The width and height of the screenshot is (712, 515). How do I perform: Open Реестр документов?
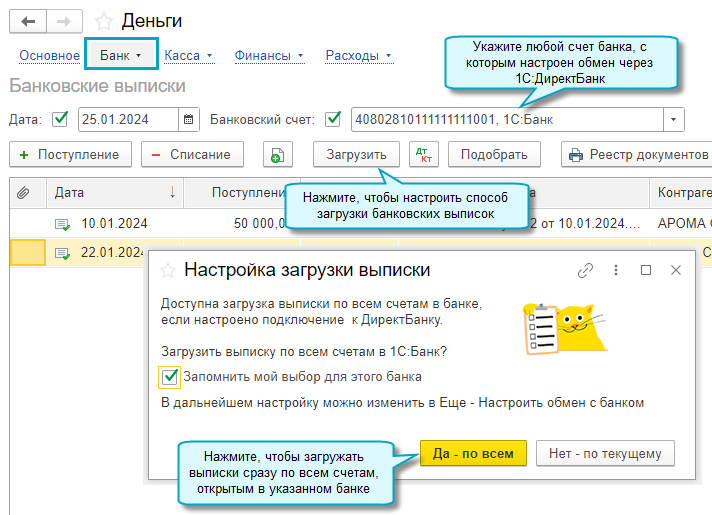coord(637,155)
